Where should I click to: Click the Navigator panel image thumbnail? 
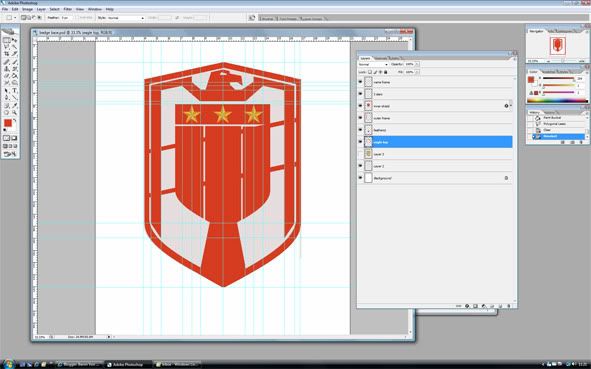pyautogui.click(x=557, y=45)
